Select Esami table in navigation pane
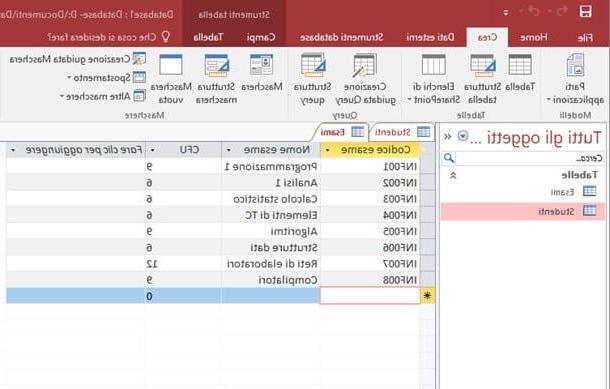This screenshot has height=389, width=610. (523, 191)
